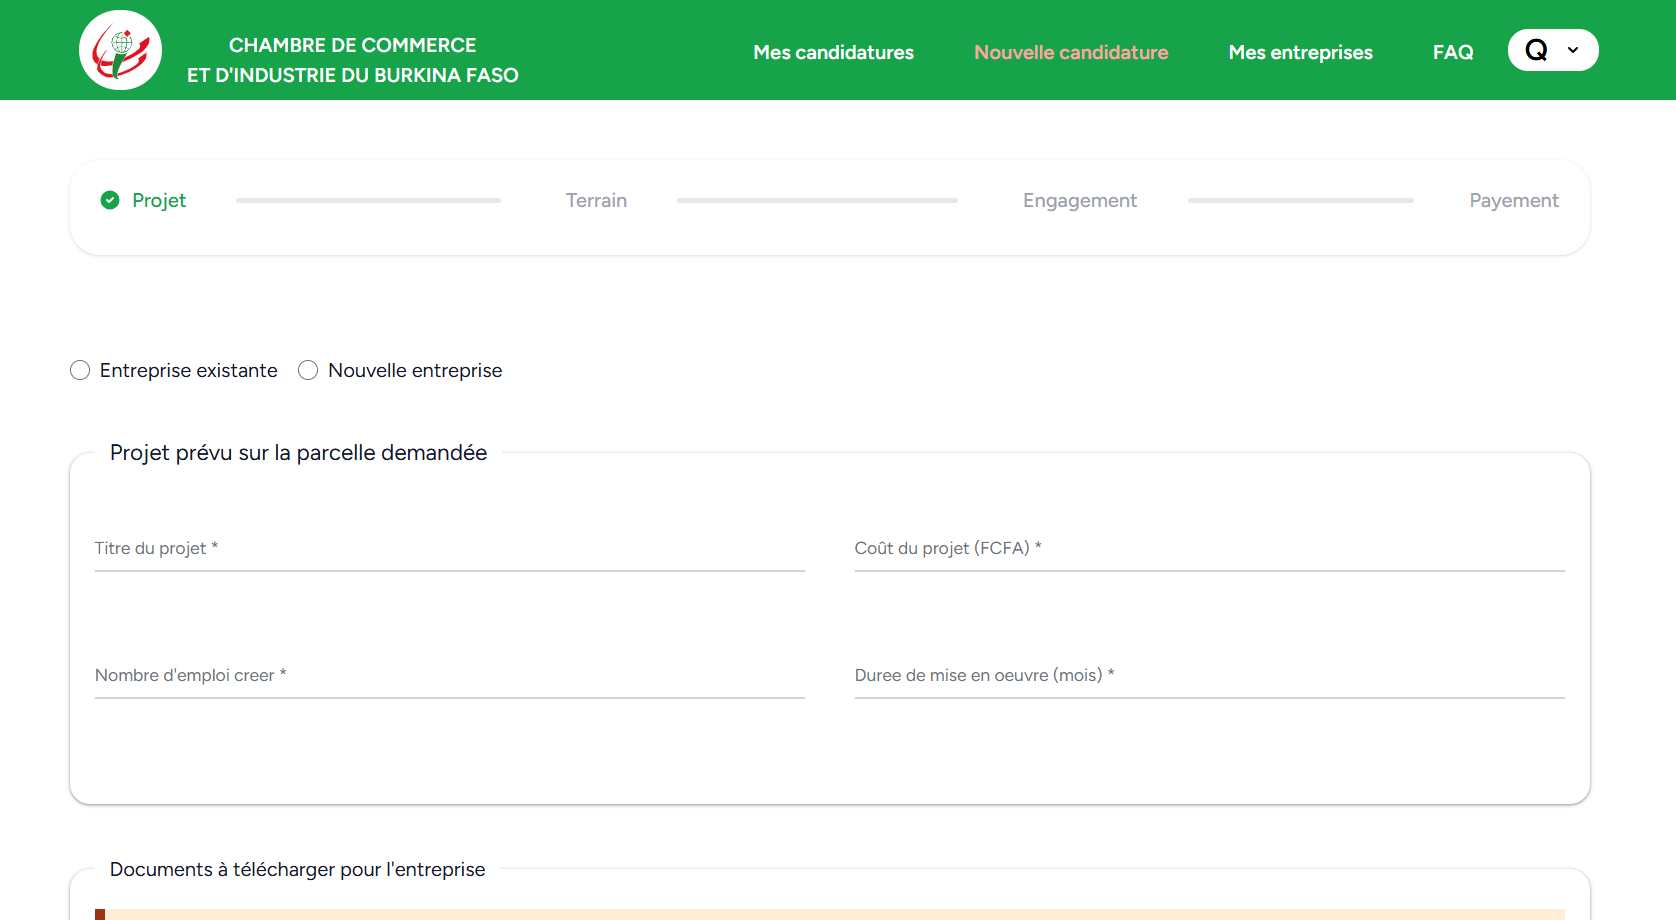
Task: Expand the user account dropdown chevron
Action: (1573, 50)
